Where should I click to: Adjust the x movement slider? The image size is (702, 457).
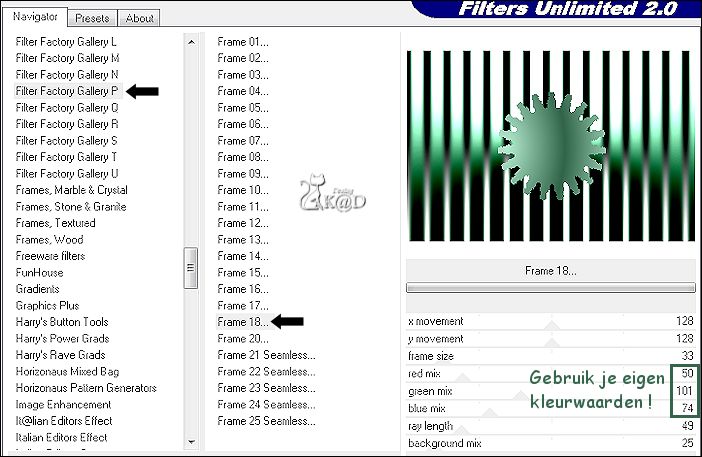point(552,325)
